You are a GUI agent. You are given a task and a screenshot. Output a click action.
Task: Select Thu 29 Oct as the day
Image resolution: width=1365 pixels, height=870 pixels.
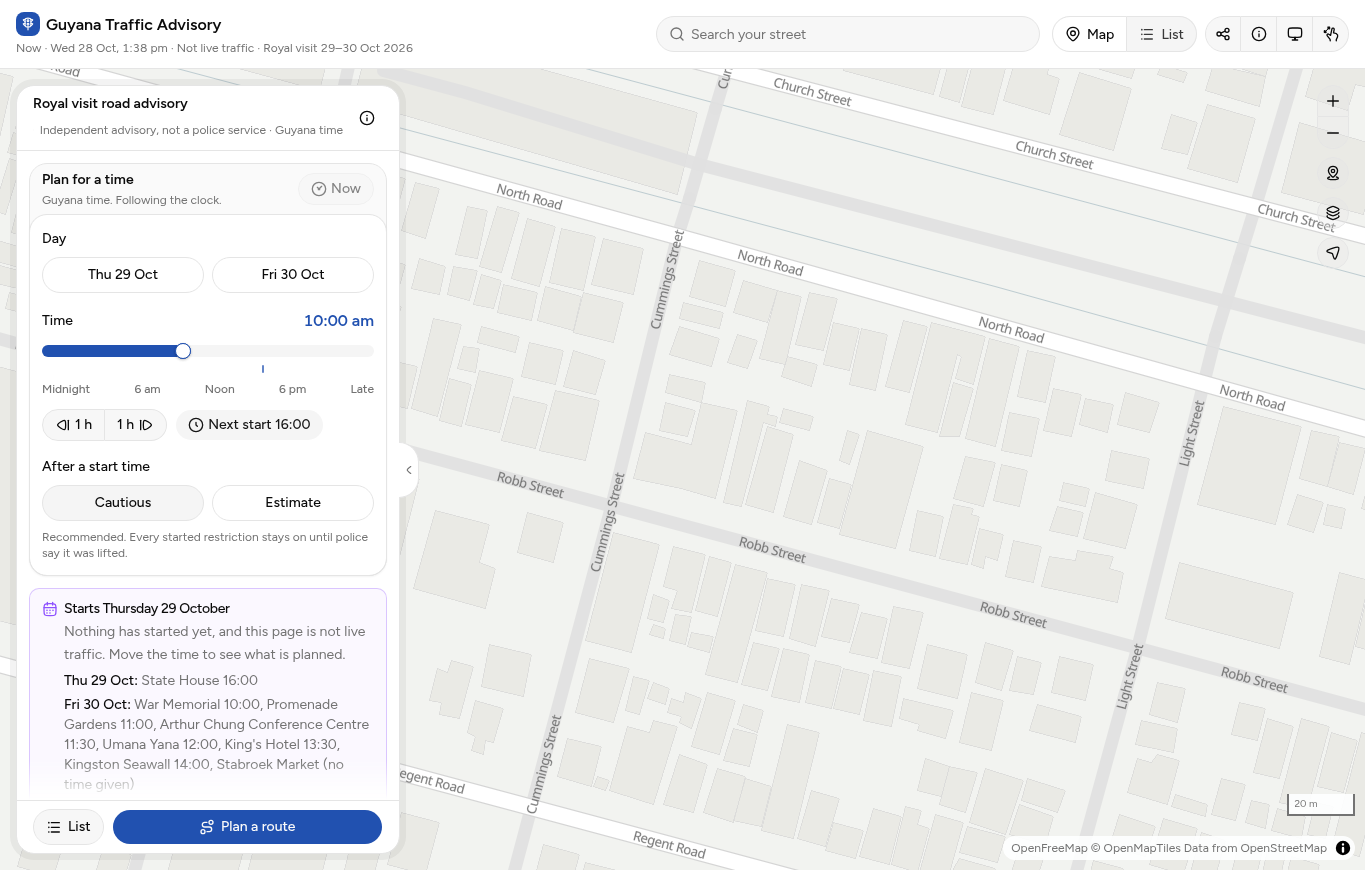[123, 274]
